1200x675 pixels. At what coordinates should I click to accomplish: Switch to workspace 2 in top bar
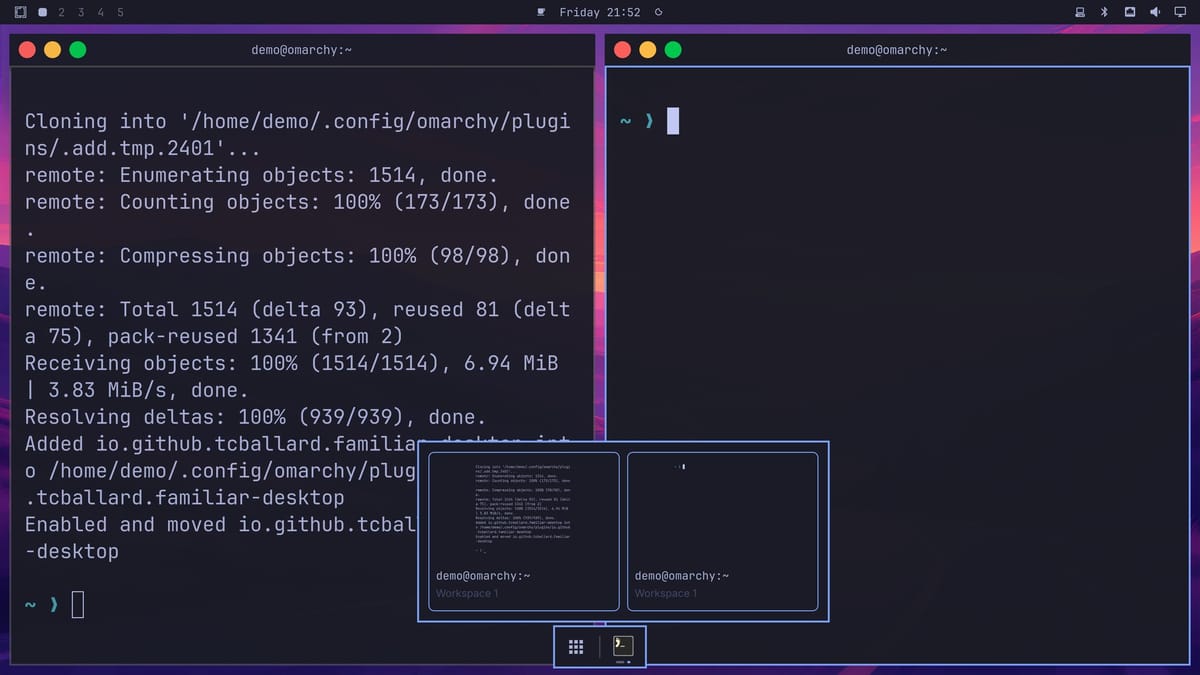tap(62, 12)
